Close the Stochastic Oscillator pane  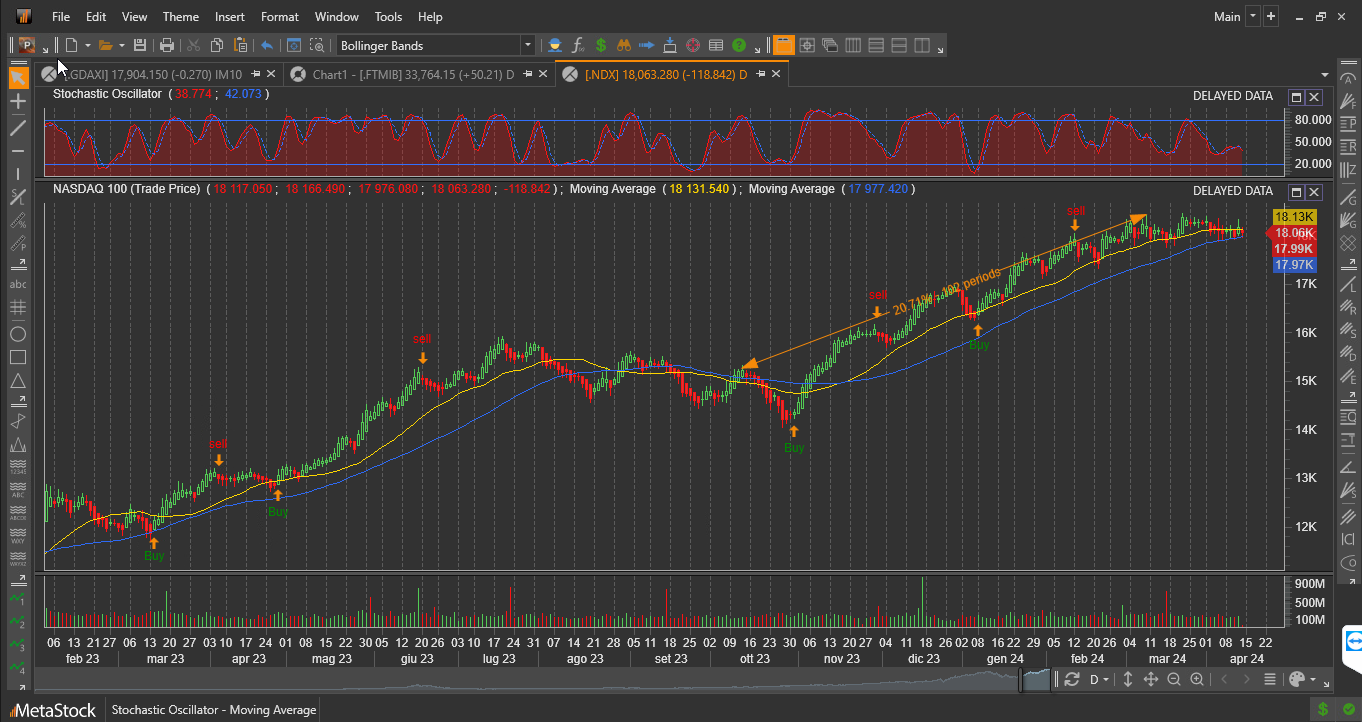tap(1314, 97)
